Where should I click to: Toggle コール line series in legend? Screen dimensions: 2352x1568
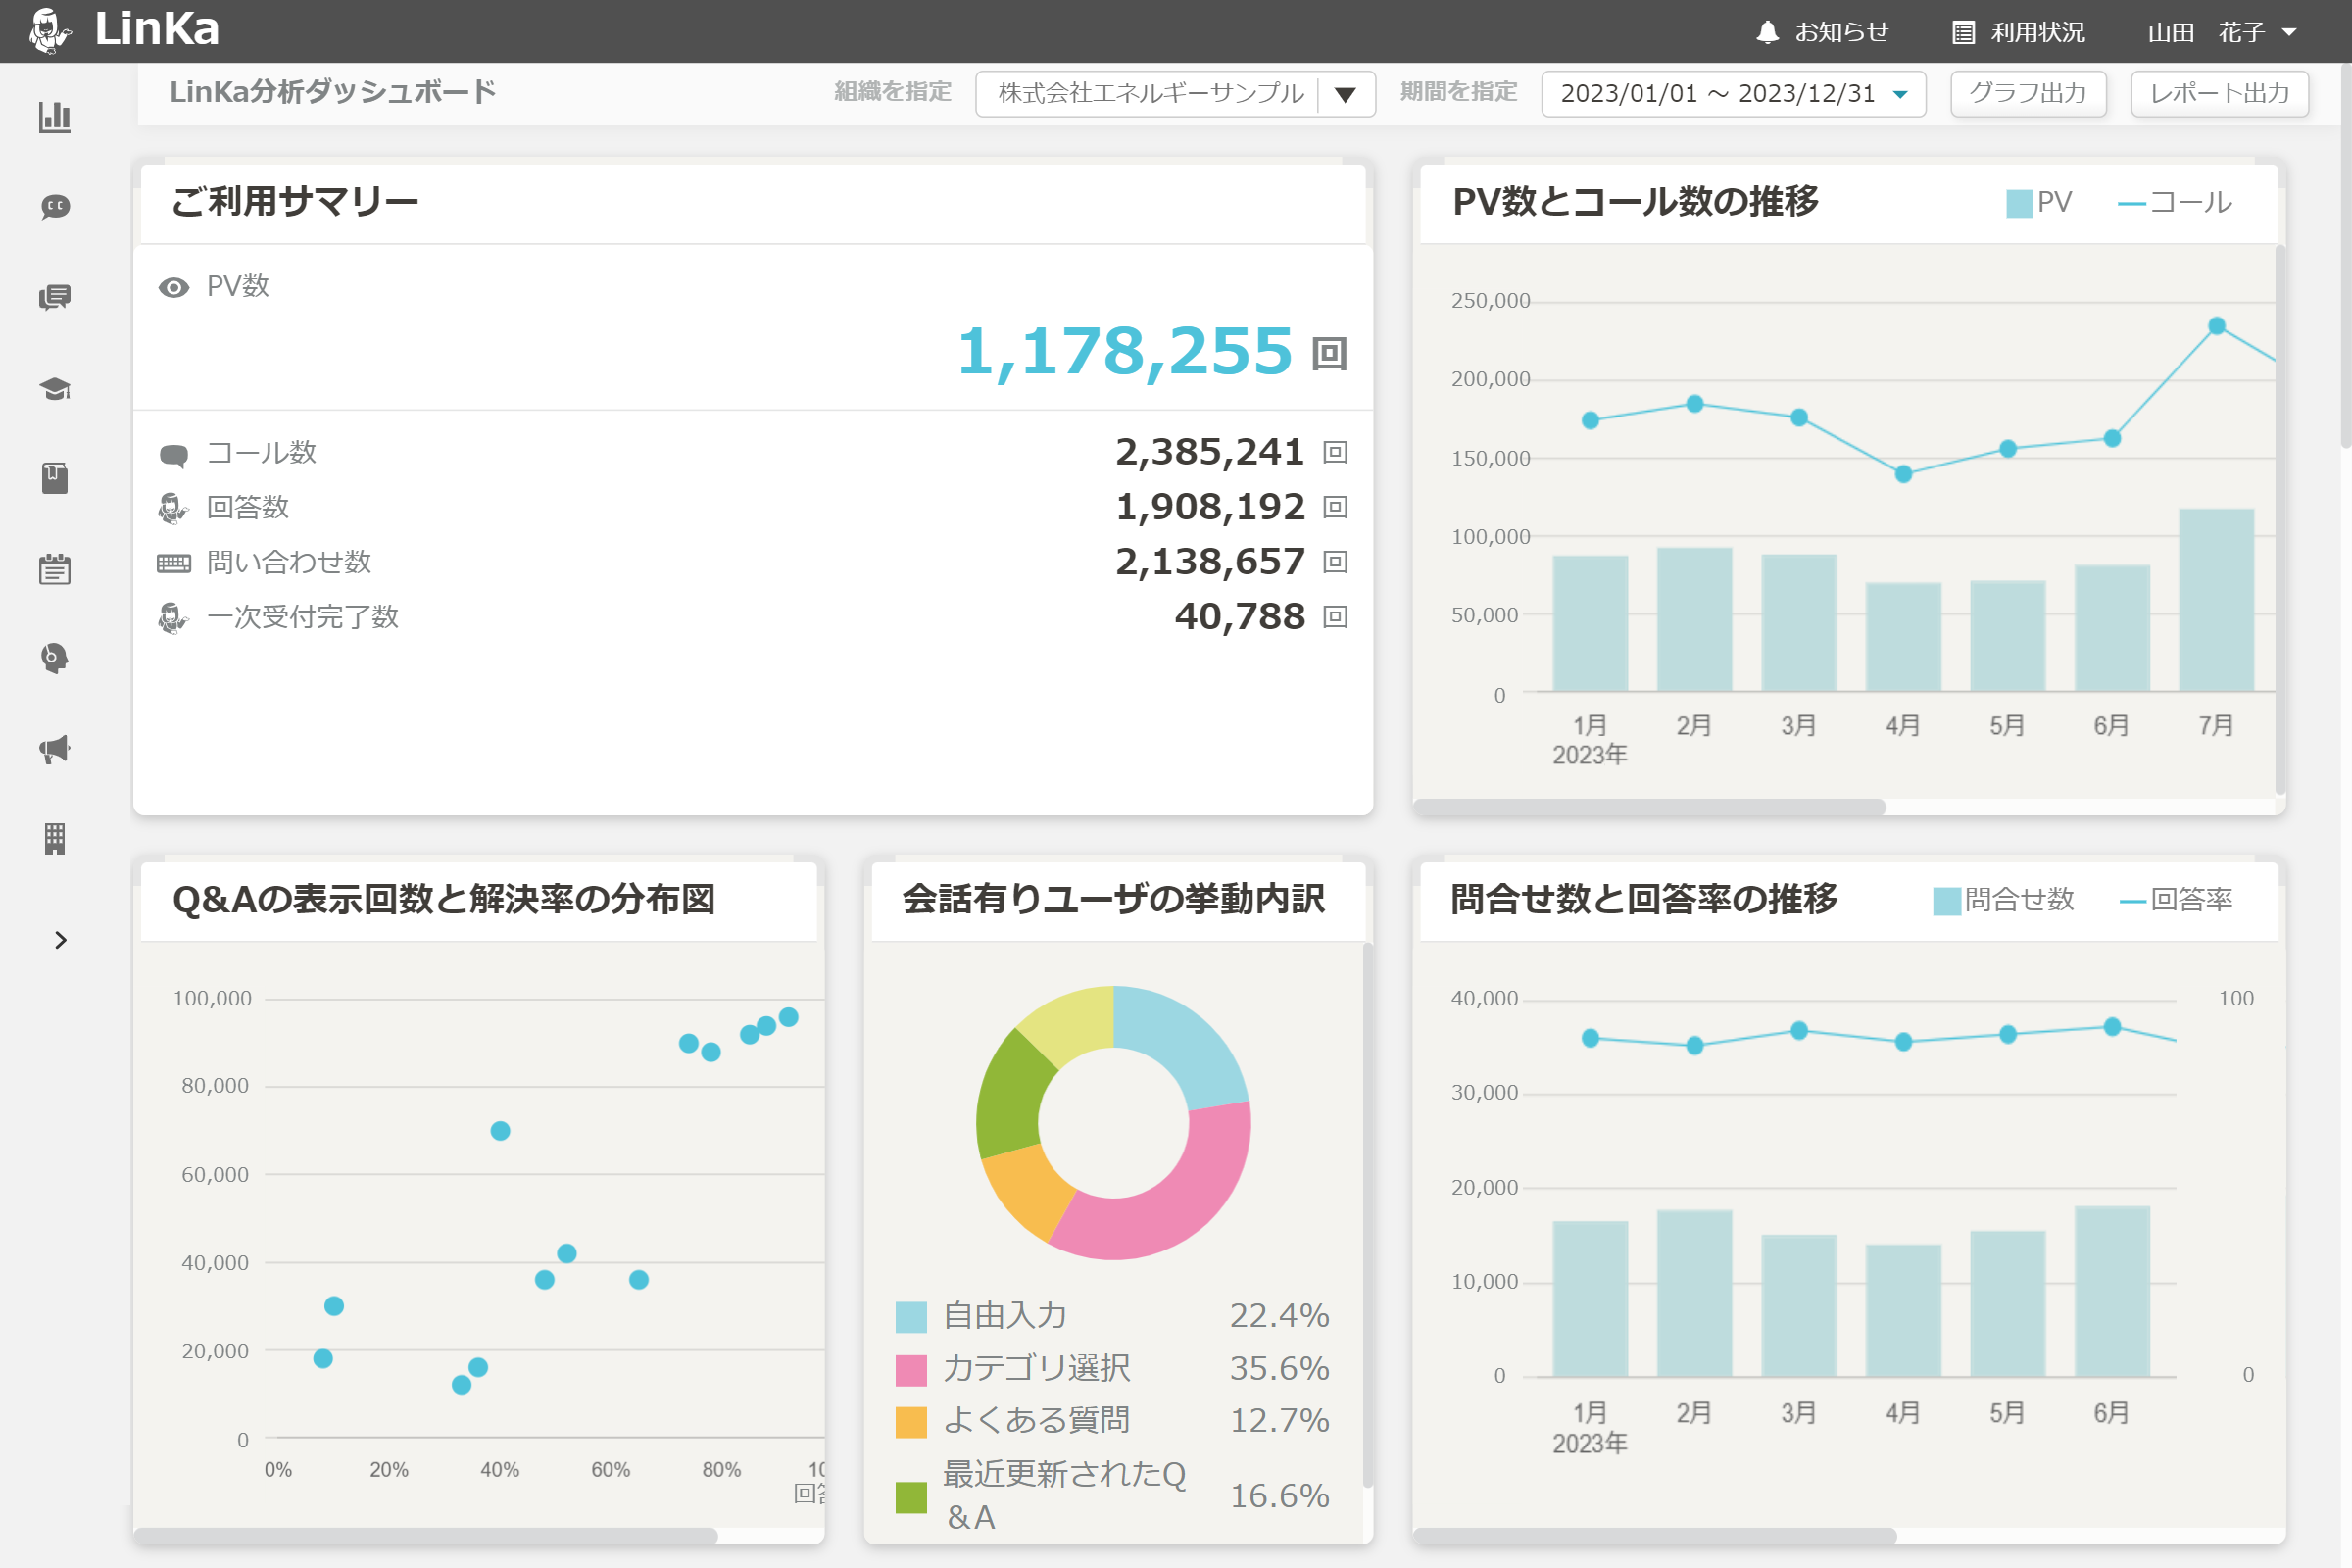(2175, 203)
